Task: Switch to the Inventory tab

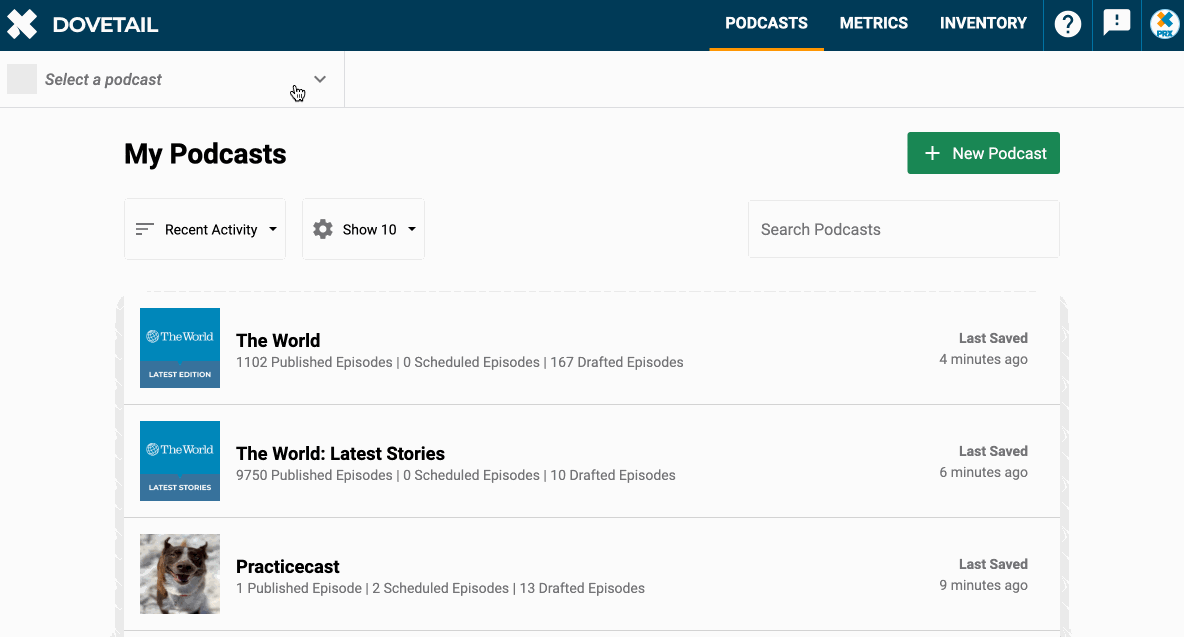Action: click(x=983, y=23)
